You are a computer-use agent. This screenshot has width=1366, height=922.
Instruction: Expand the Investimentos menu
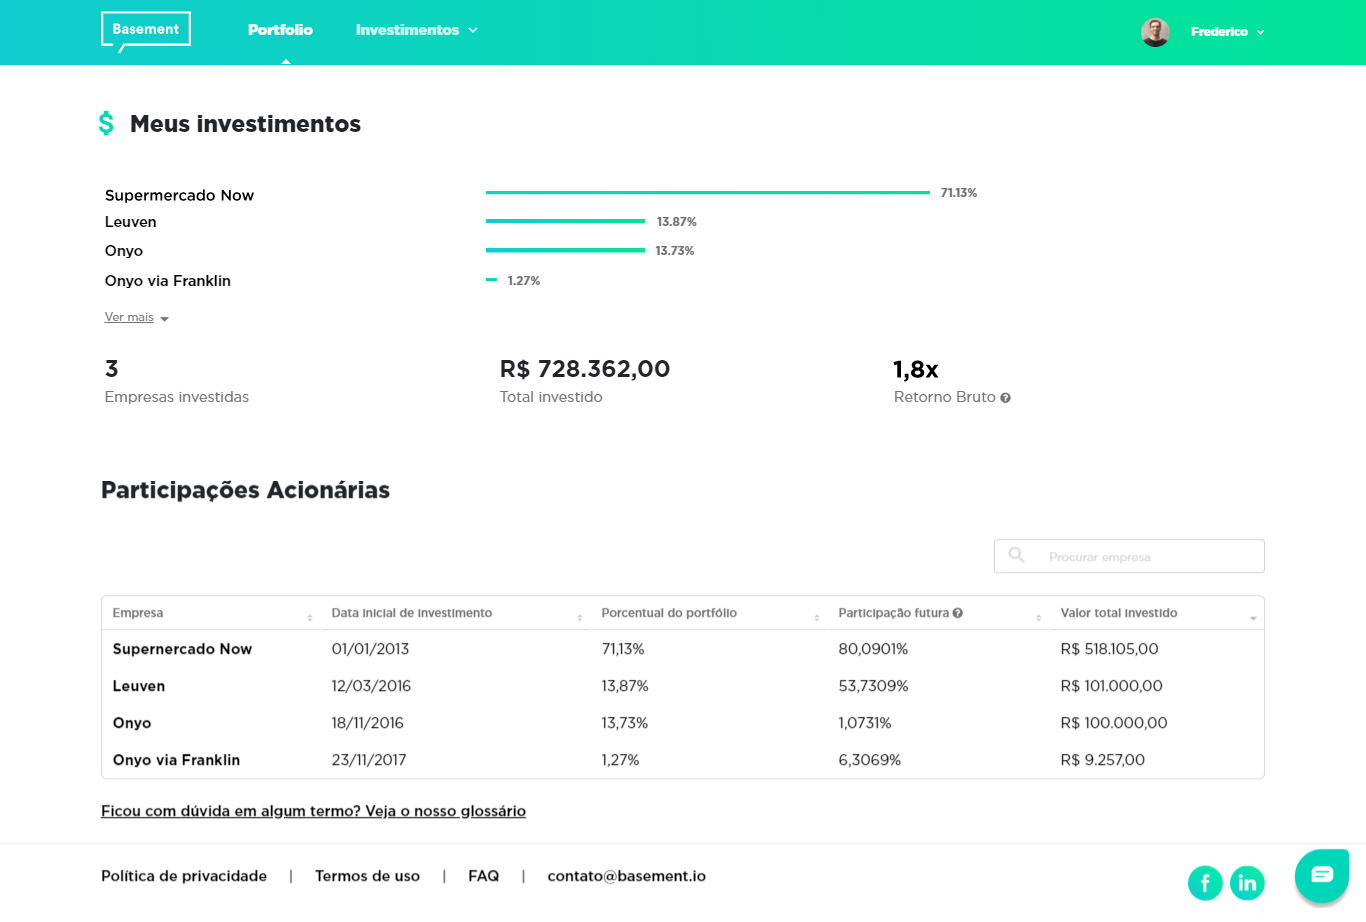click(x=416, y=30)
